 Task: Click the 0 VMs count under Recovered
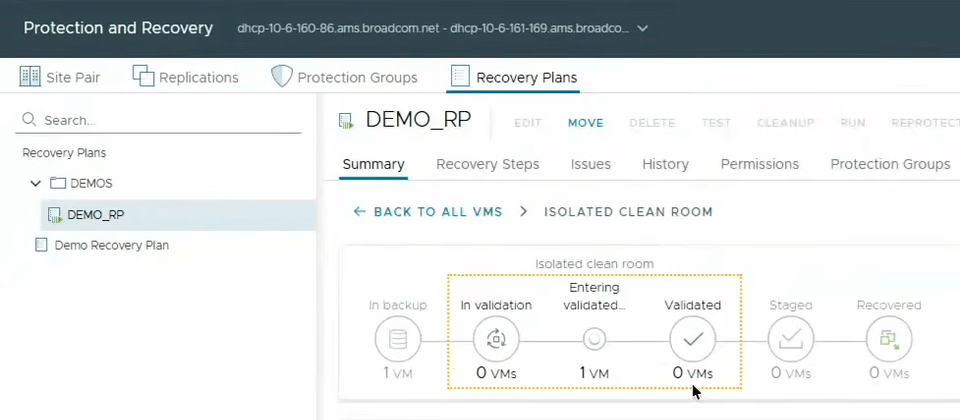point(889,372)
